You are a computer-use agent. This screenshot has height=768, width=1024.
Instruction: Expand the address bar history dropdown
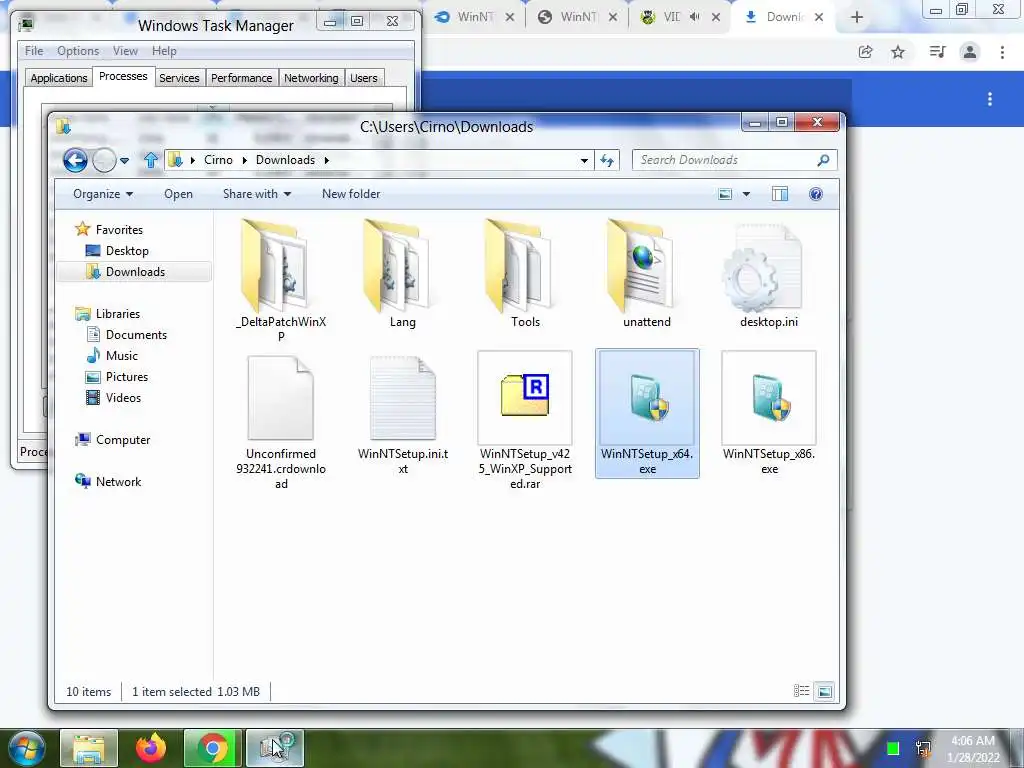click(x=584, y=160)
